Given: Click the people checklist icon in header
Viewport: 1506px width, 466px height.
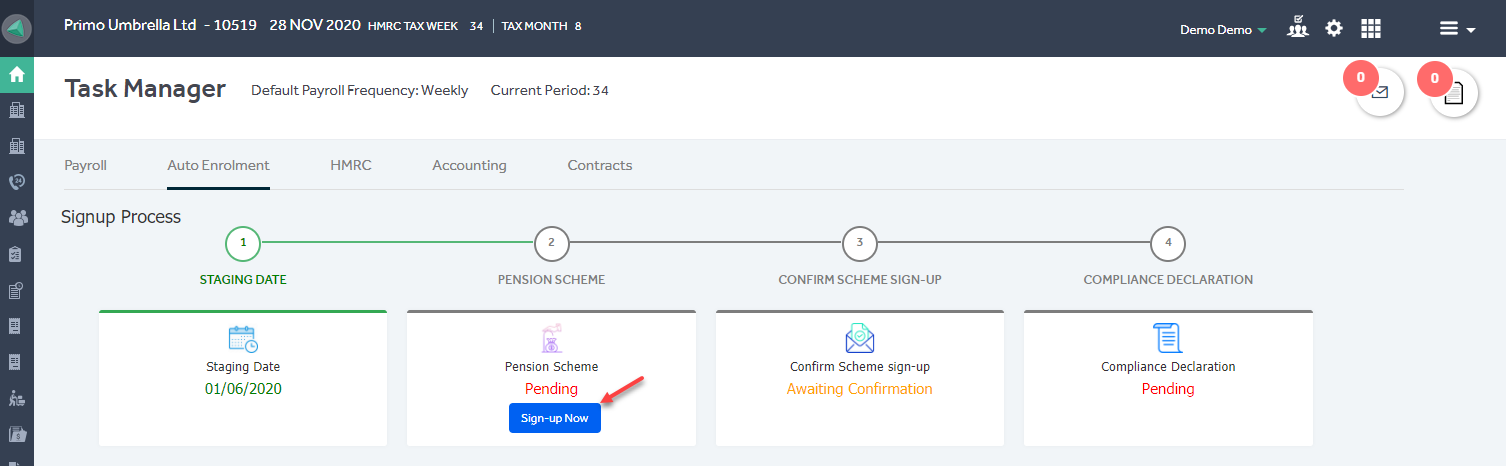Looking at the screenshot, I should point(1298,27).
